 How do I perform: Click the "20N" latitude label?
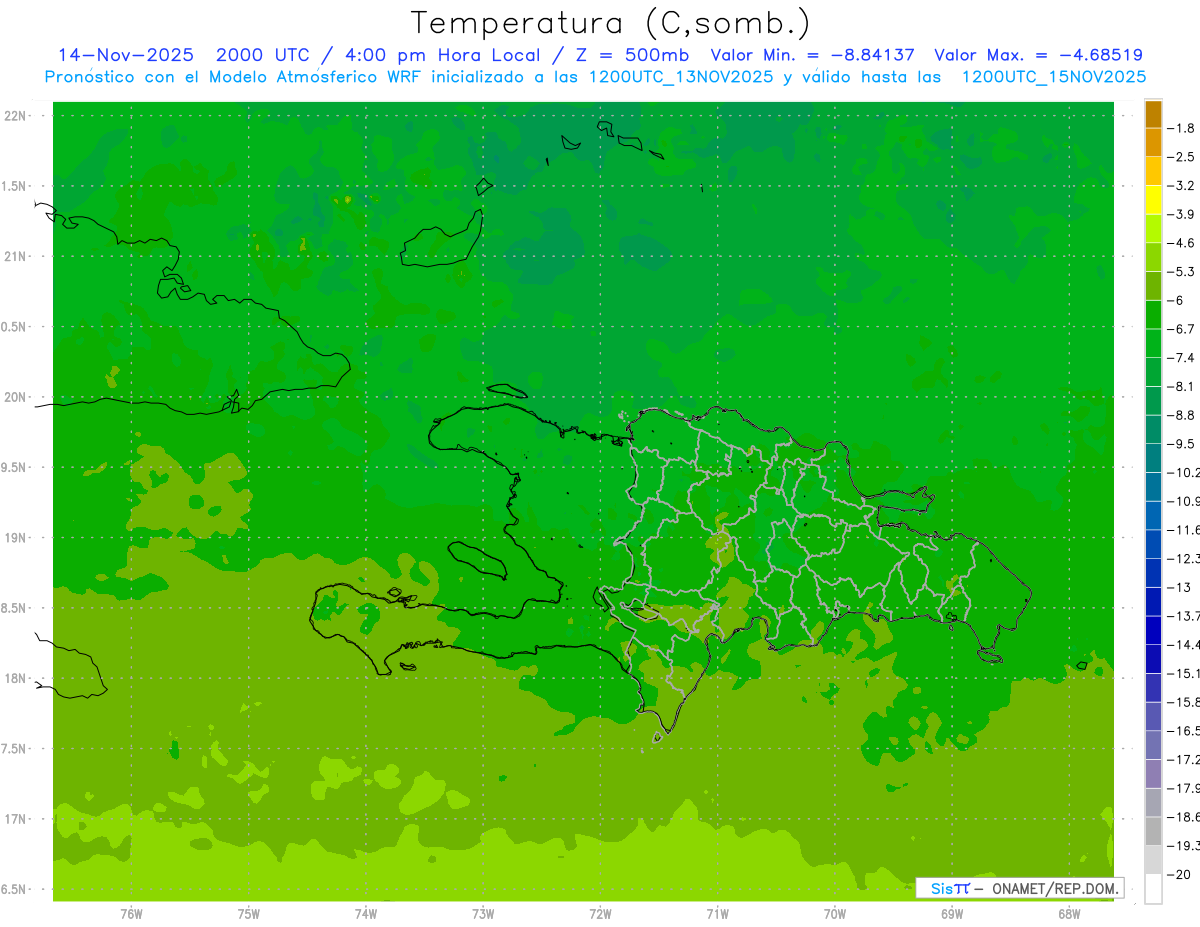click(17, 397)
